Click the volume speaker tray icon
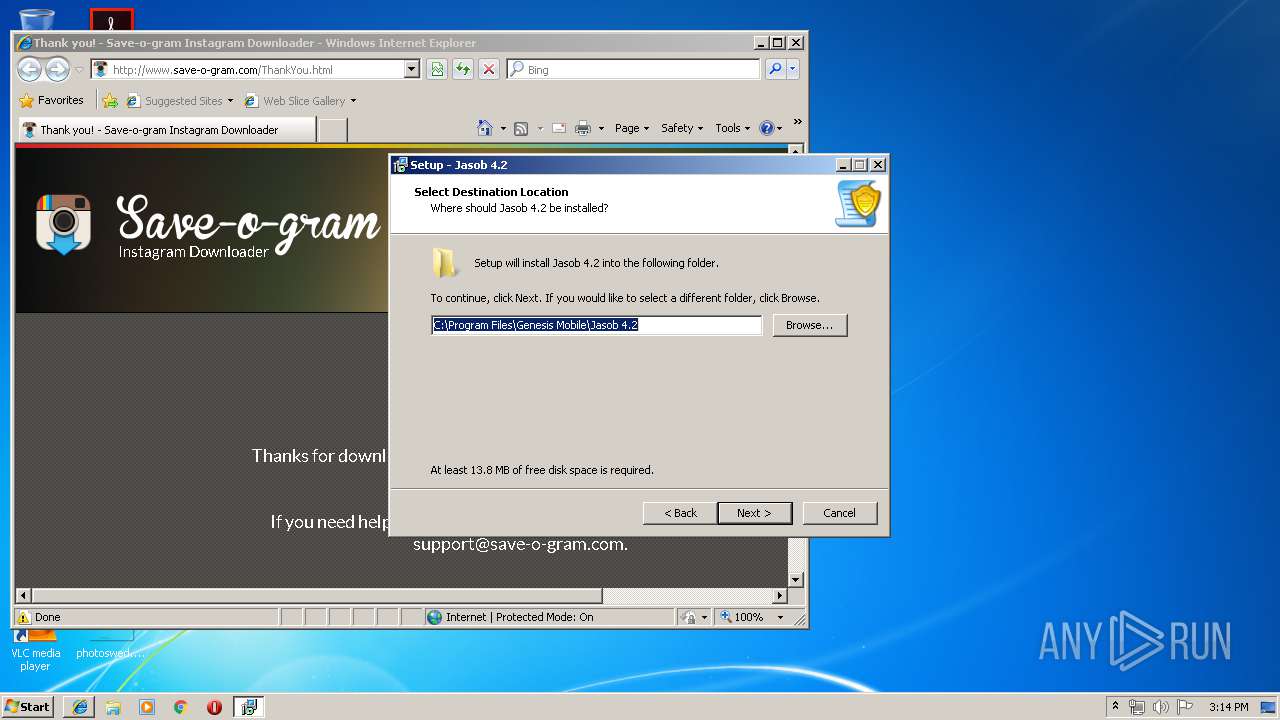1280x720 pixels. 1161,707
